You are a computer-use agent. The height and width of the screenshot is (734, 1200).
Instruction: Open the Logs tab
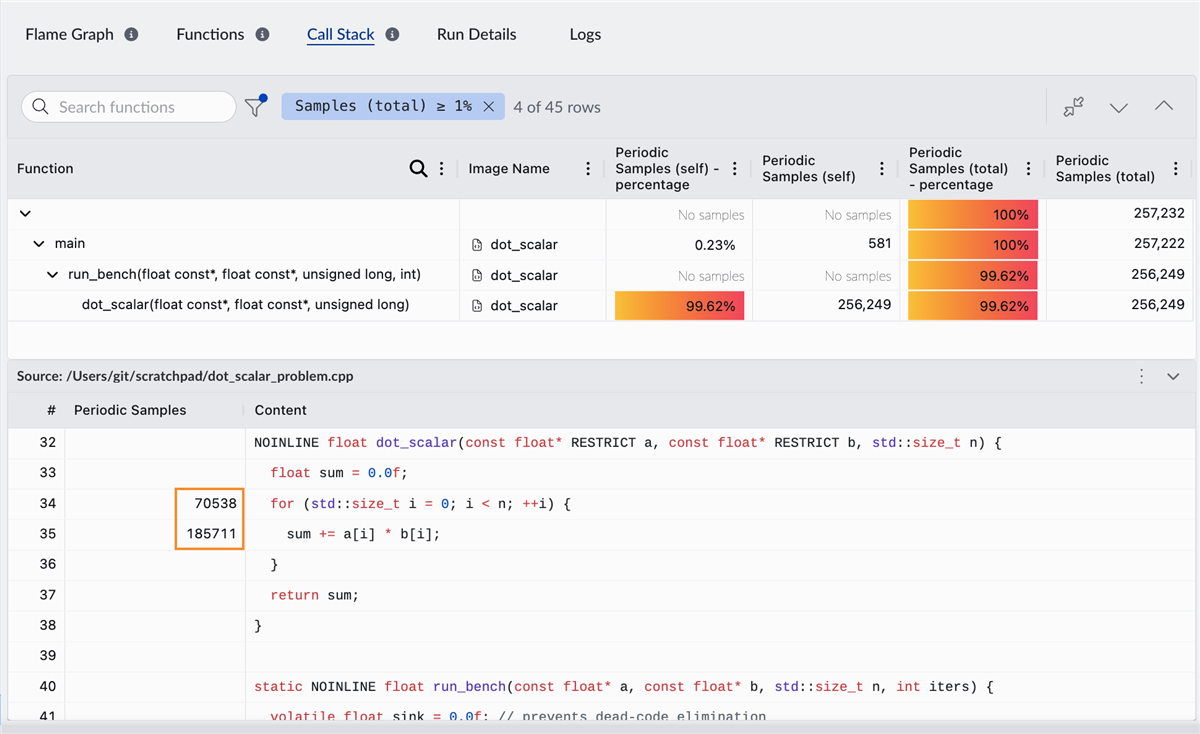[585, 33]
